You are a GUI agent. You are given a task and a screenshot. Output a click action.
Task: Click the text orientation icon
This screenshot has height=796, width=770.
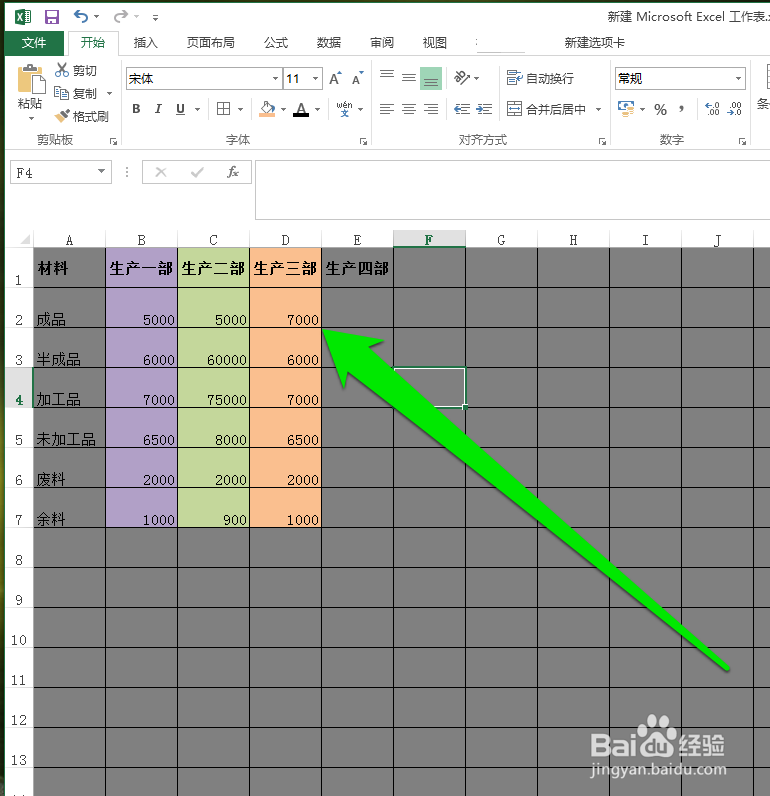coord(462,78)
